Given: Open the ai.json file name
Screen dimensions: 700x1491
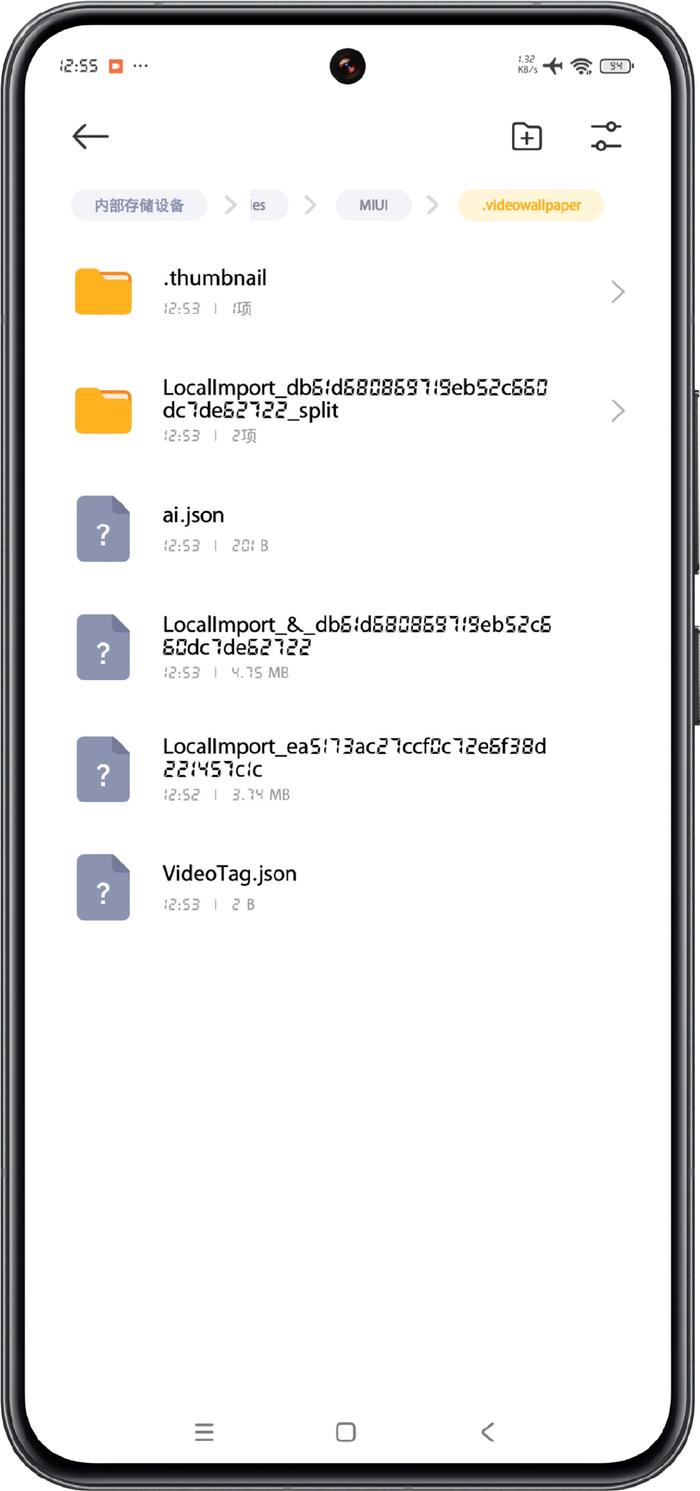Looking at the screenshot, I should tap(193, 516).
